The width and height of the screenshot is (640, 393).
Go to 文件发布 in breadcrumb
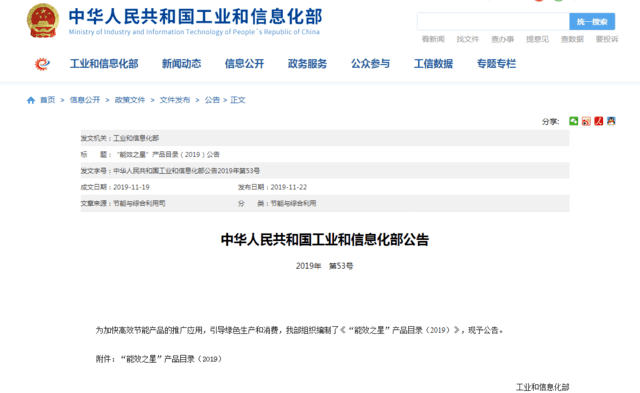[x=175, y=100]
